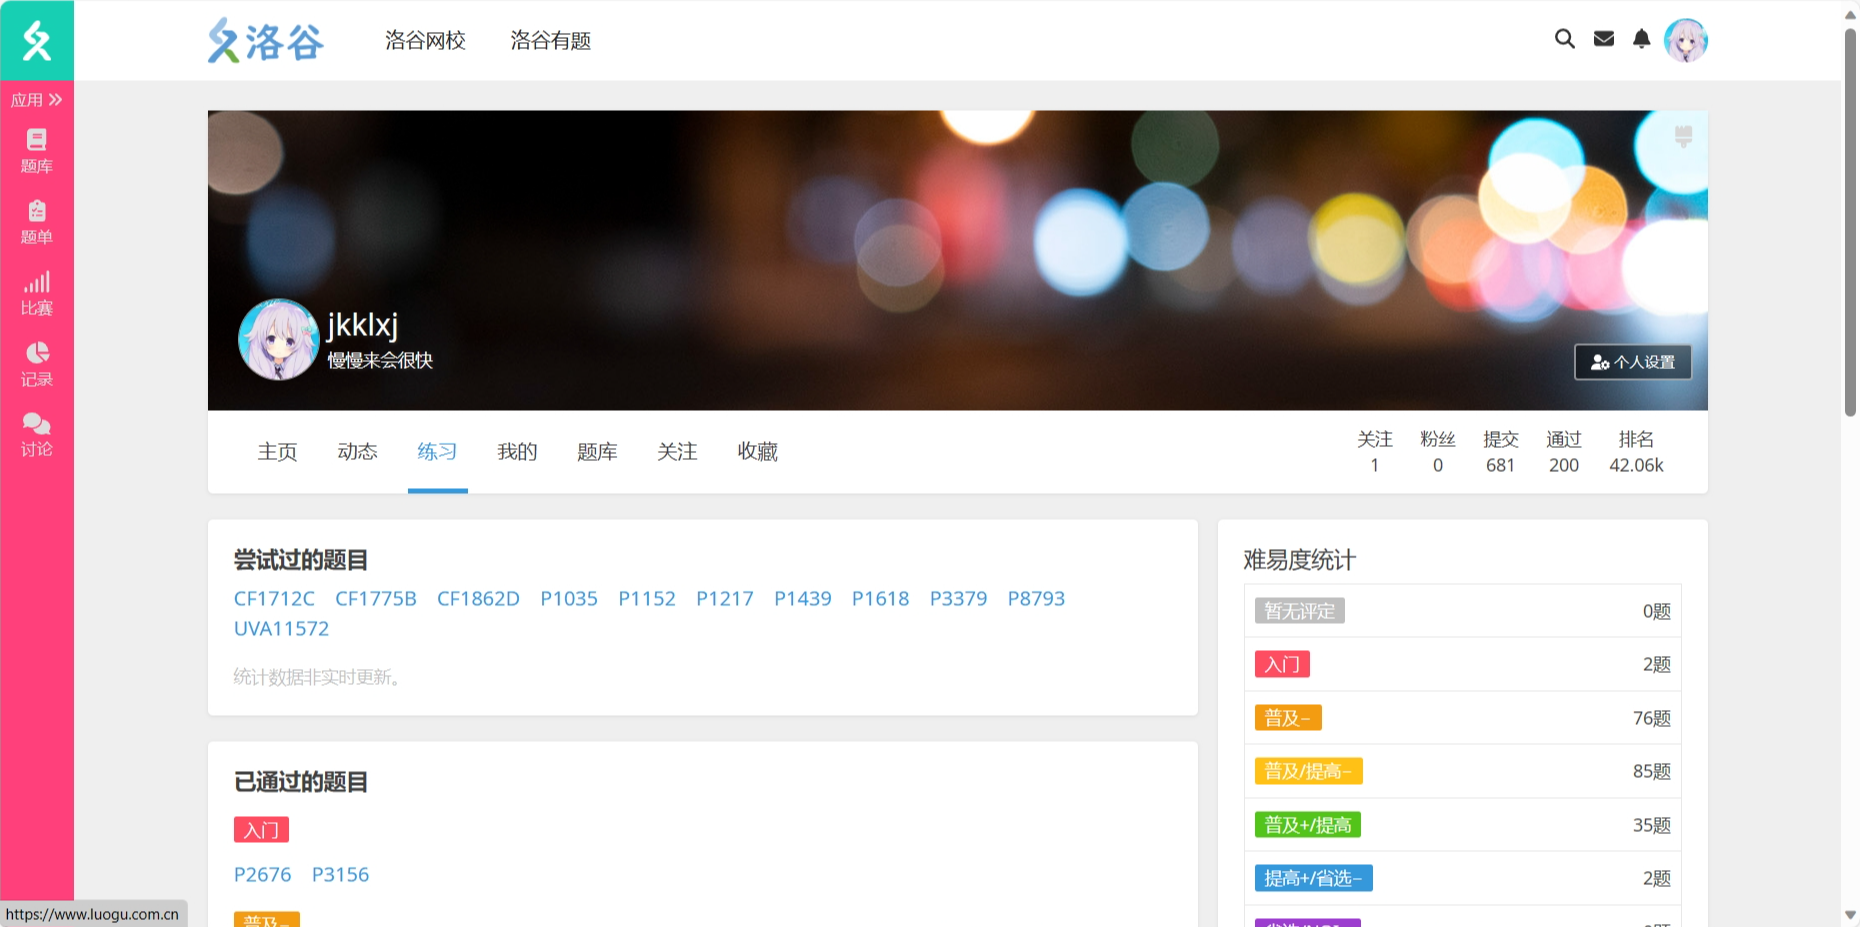Open problem CF1775B
The width and height of the screenshot is (1860, 927).
click(x=376, y=599)
